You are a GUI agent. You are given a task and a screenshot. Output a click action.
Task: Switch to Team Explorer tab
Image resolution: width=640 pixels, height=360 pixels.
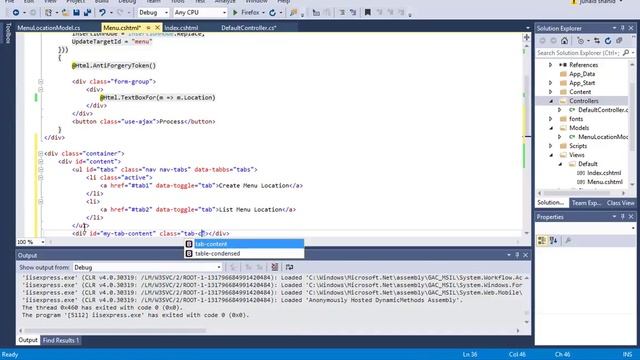586,203
